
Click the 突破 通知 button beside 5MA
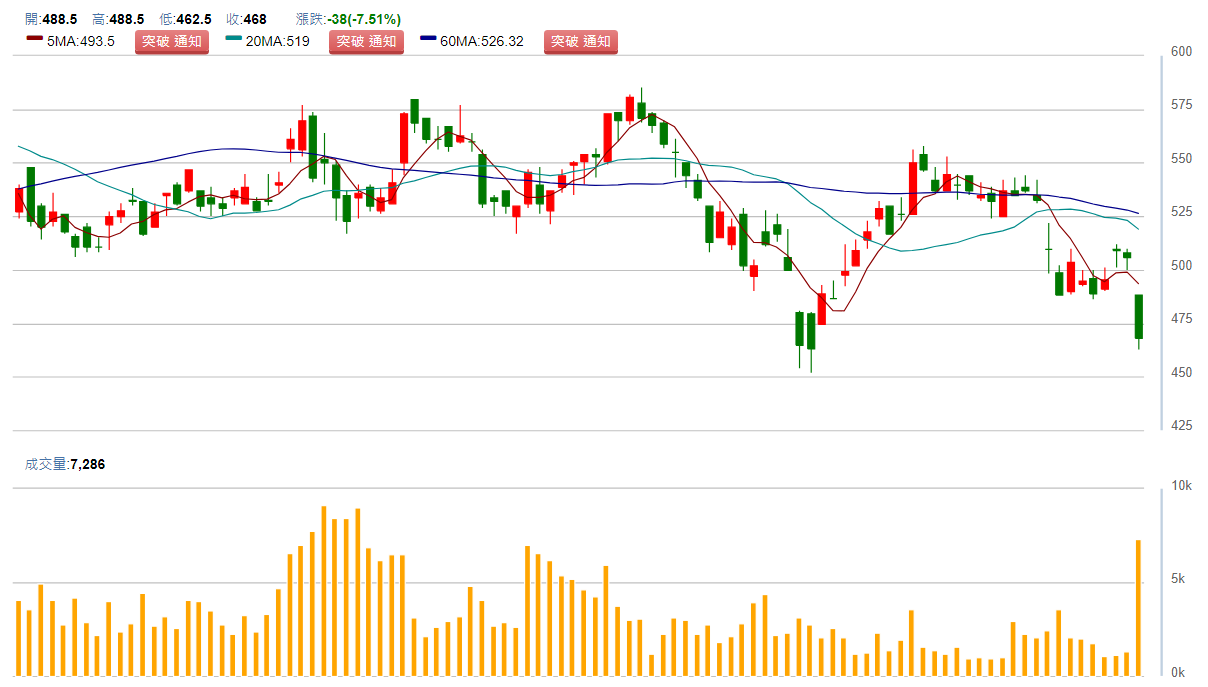172,42
